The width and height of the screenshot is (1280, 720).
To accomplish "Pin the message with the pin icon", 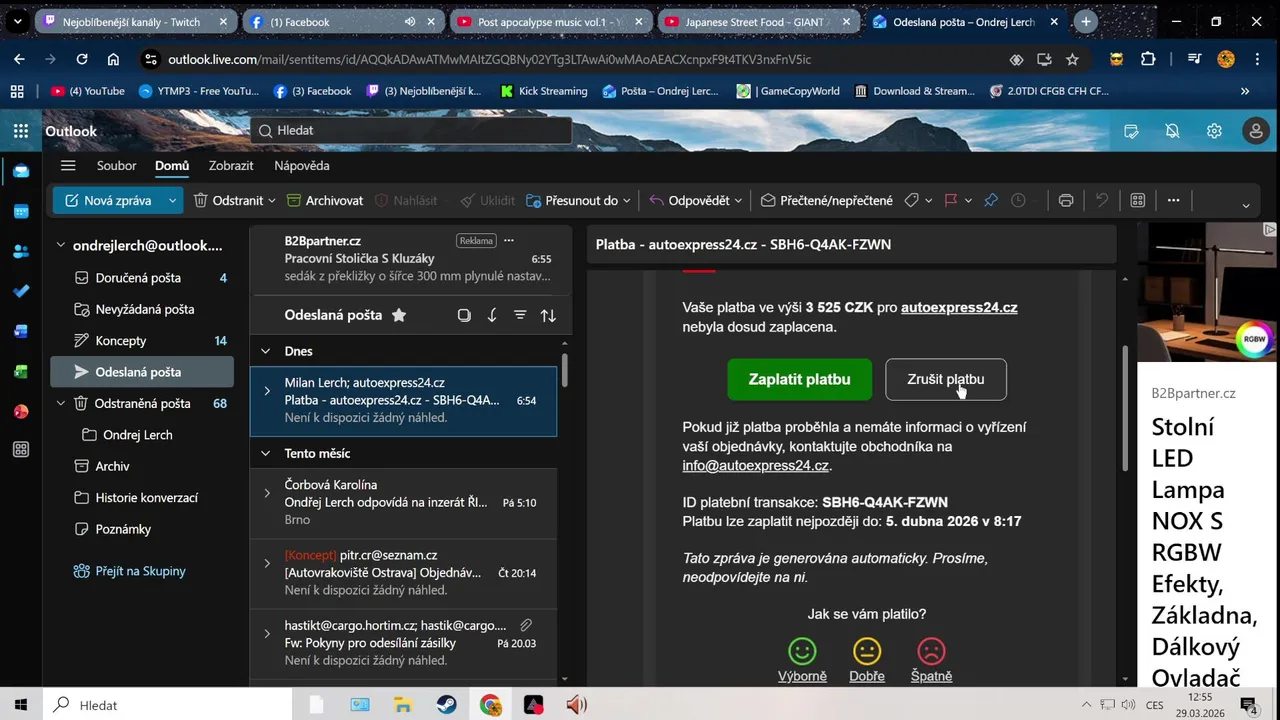I will (991, 201).
